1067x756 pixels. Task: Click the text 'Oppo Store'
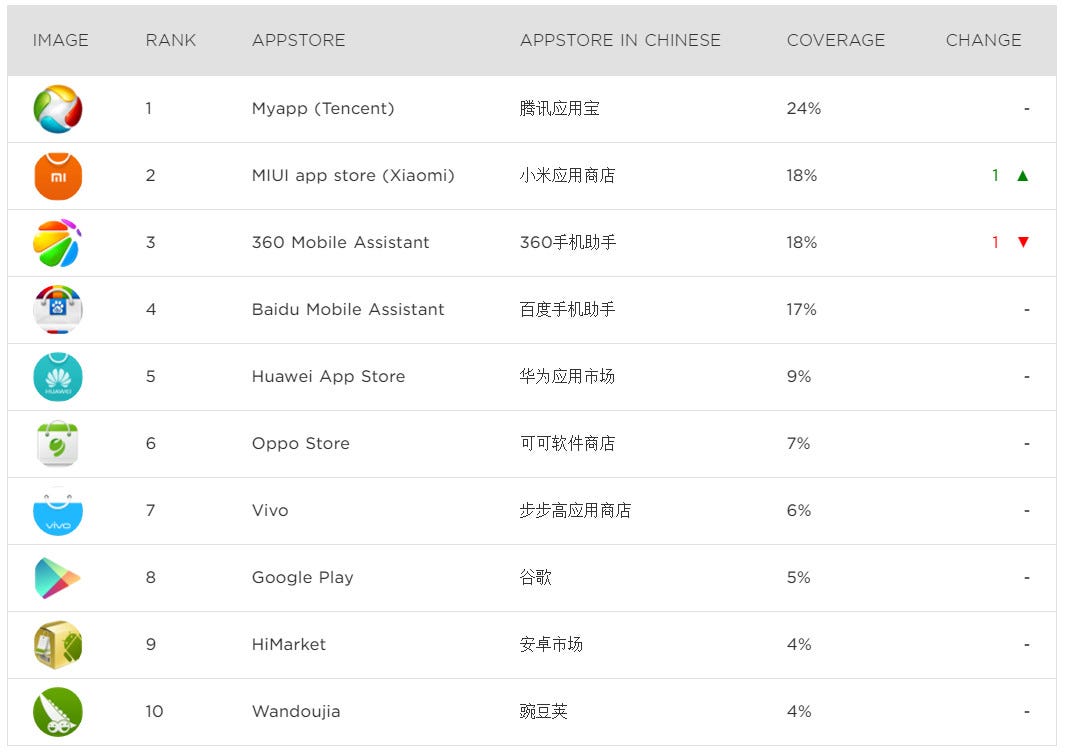coord(300,444)
